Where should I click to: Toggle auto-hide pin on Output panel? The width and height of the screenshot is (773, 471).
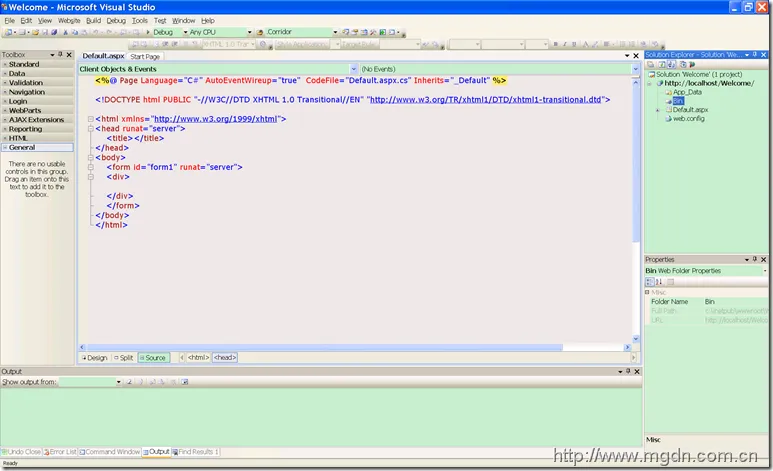click(628, 371)
